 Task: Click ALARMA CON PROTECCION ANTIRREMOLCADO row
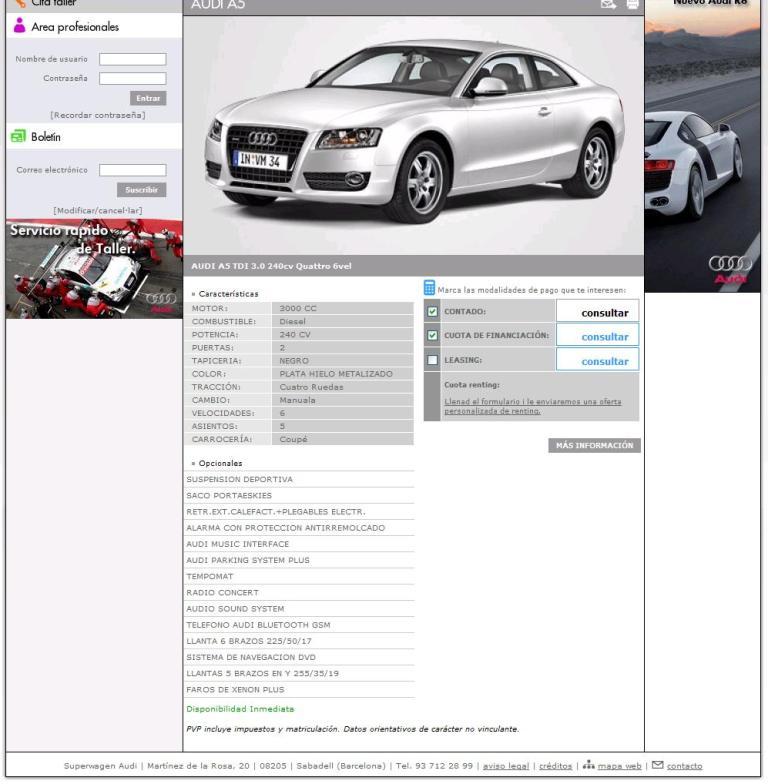coord(299,528)
